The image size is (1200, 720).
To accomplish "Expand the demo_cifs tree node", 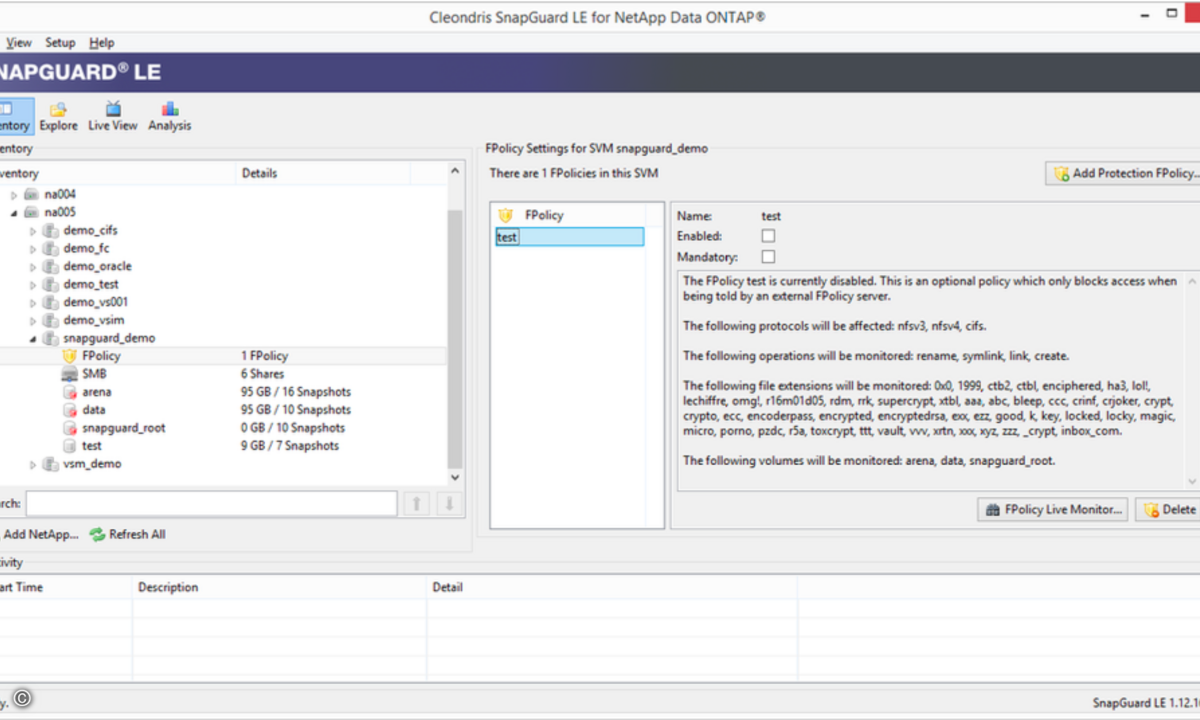I will 33,231.
